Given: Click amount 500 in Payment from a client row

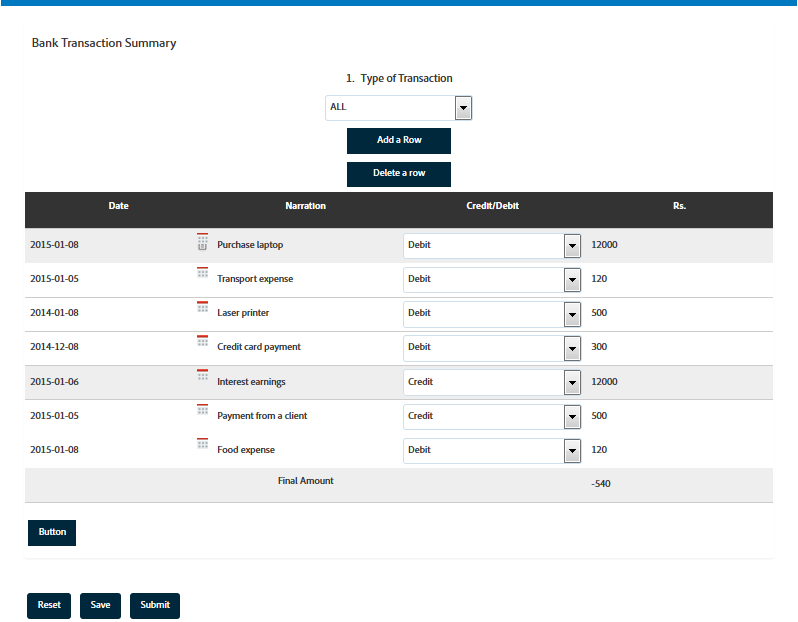Looking at the screenshot, I should point(599,416).
